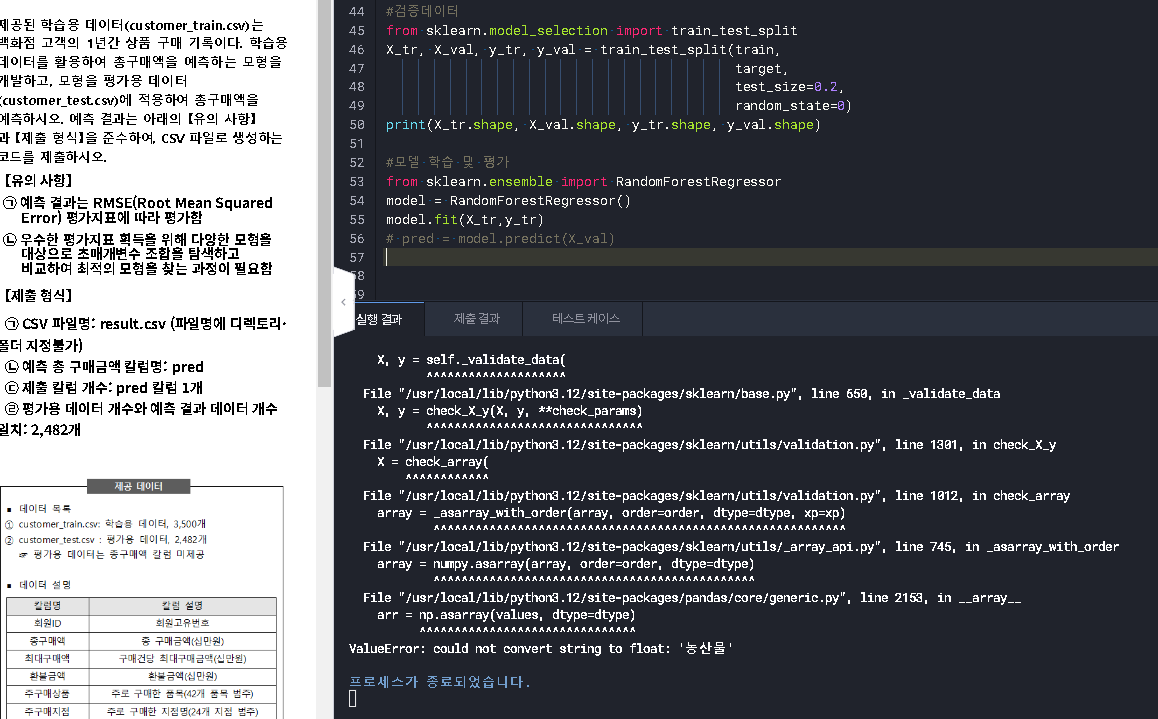1158x719 pixels.
Task: Click the pandas/core/generic.py traceback line
Action: pos(691,597)
